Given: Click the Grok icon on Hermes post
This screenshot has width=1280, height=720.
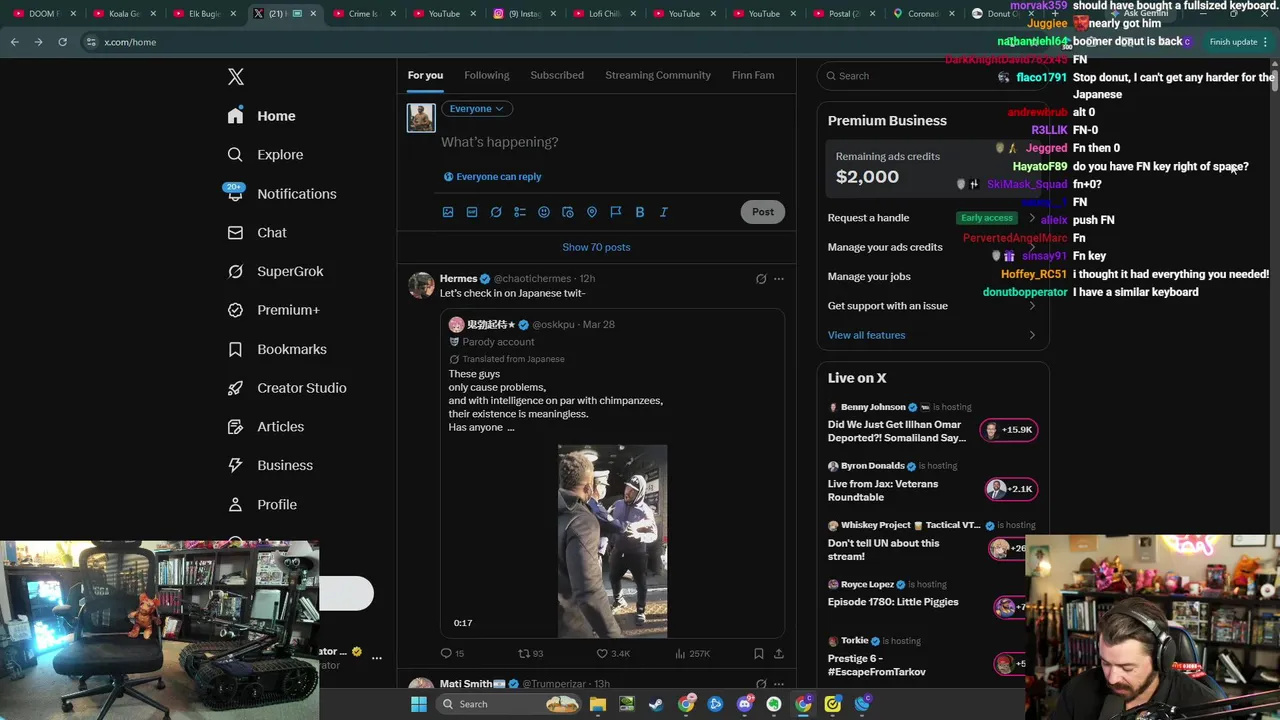Looking at the screenshot, I should [761, 279].
